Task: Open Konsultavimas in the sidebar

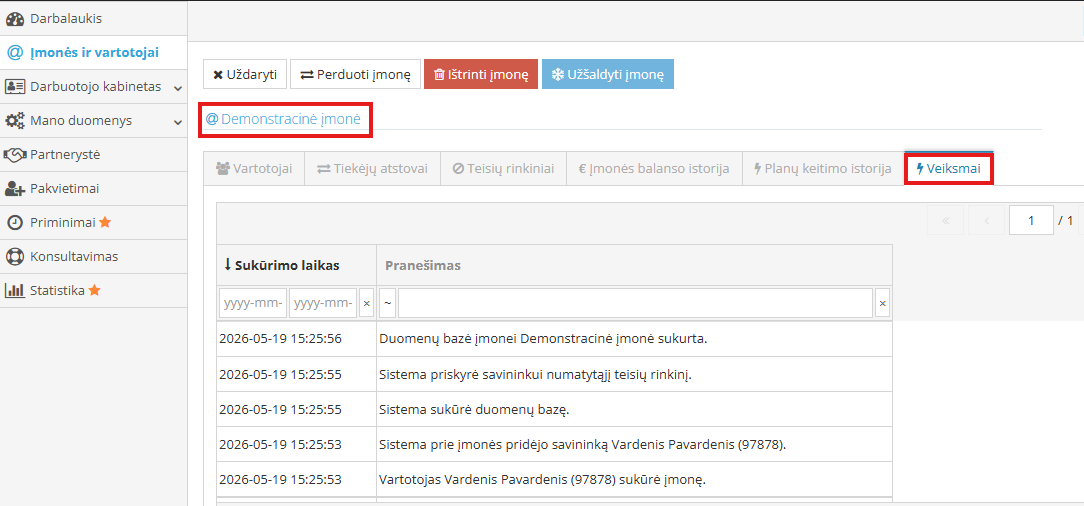Action: [x=93, y=256]
